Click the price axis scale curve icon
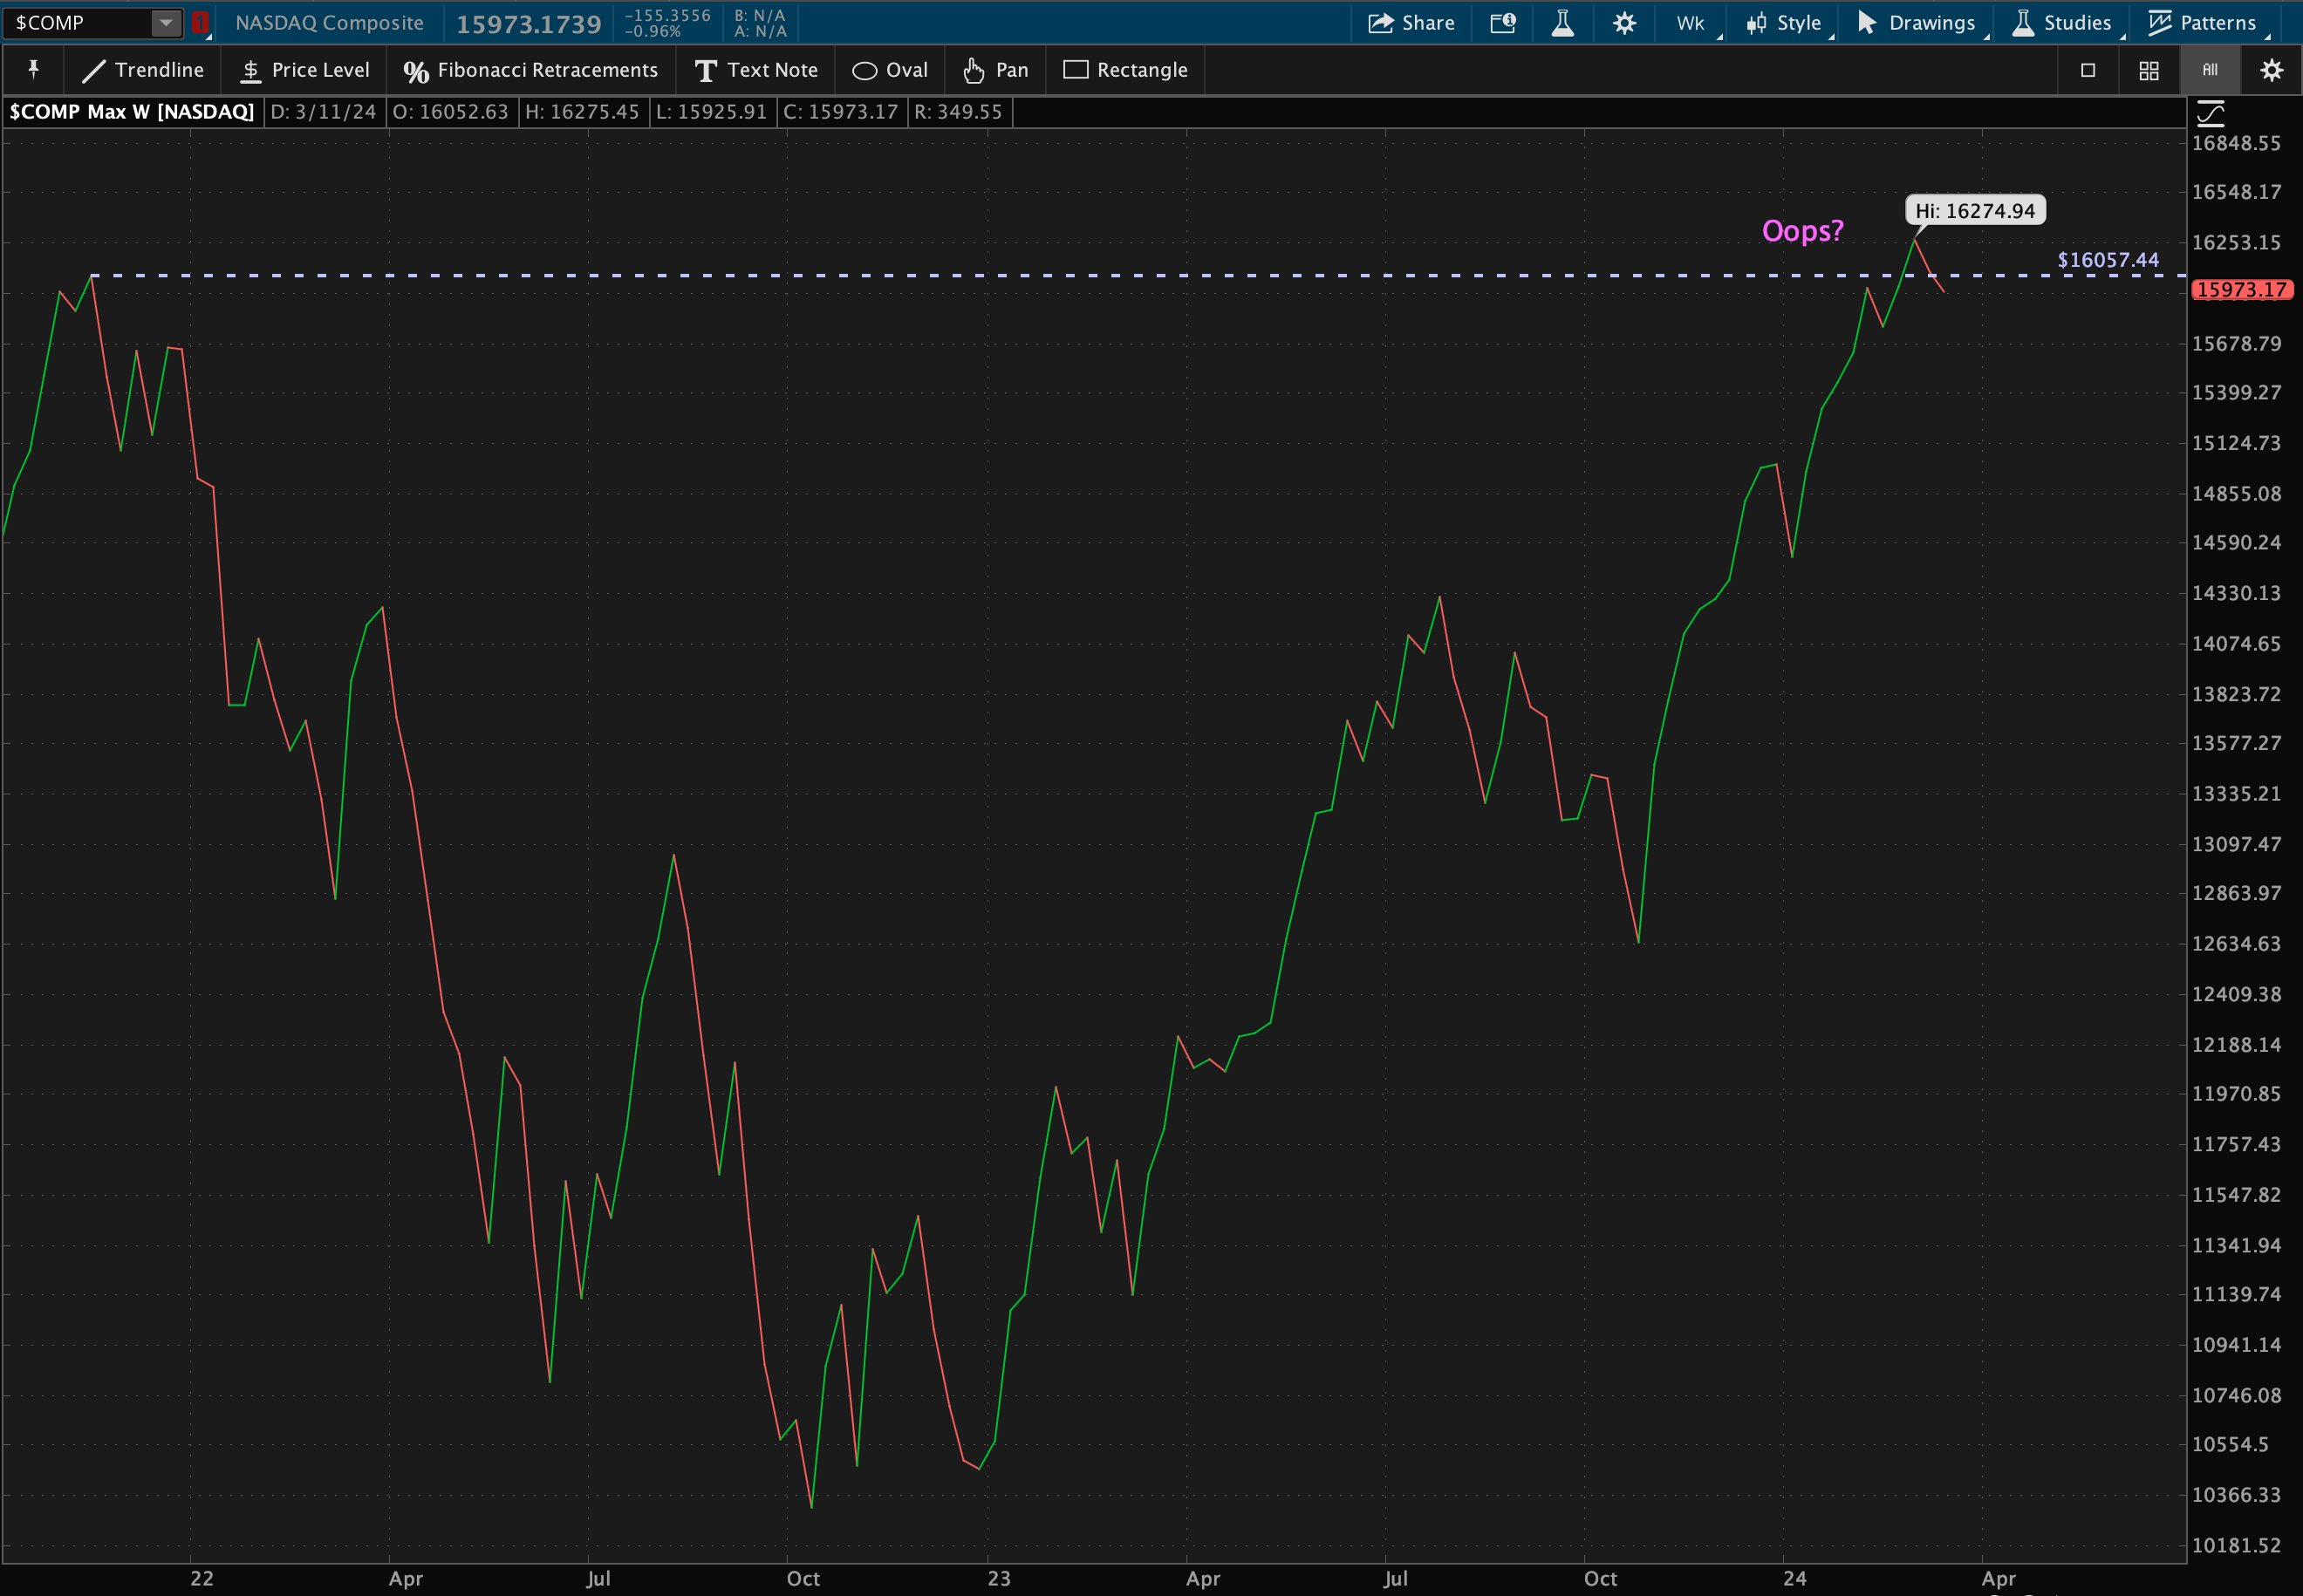This screenshot has height=1596, width=2303. (2210, 113)
